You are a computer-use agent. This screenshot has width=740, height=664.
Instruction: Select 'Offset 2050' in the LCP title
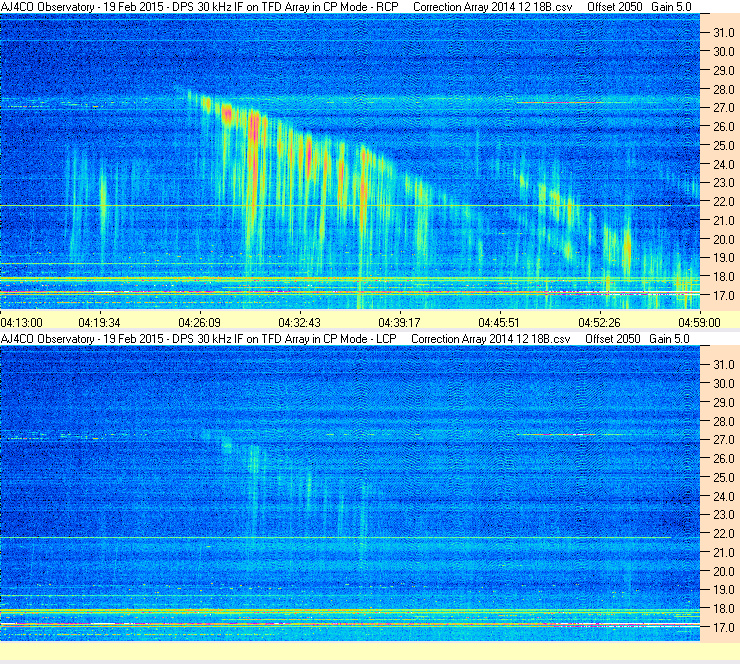click(613, 339)
